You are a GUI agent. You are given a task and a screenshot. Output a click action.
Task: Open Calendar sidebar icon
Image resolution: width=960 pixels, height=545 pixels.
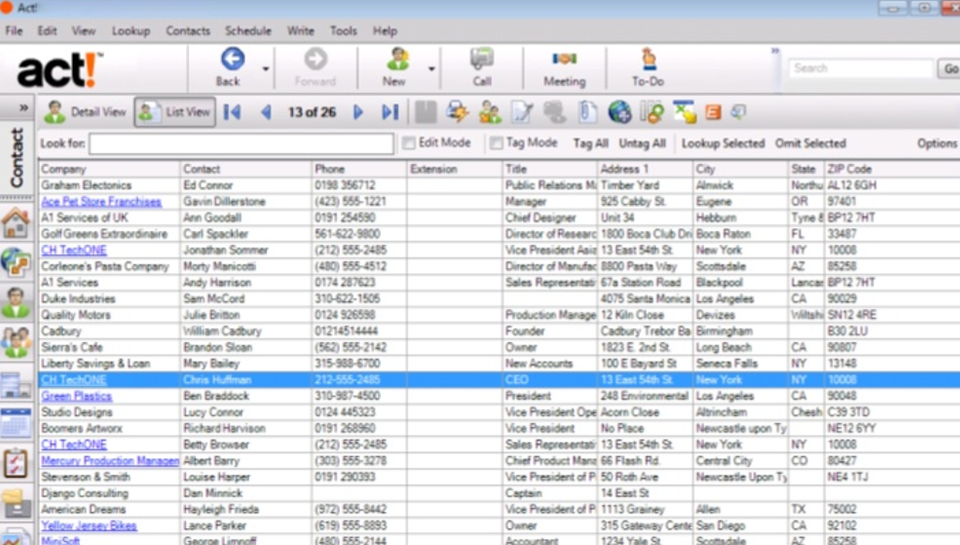pos(16,423)
